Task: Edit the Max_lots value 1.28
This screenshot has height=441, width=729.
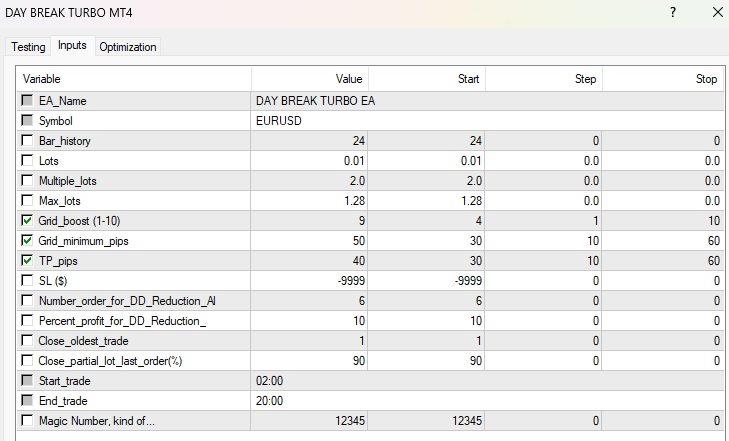Action: coord(309,201)
